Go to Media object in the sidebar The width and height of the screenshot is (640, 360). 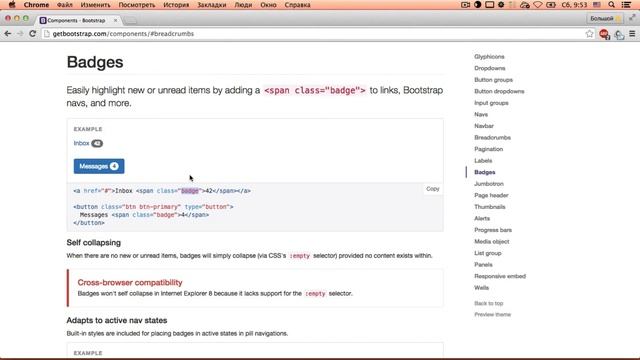491,242
